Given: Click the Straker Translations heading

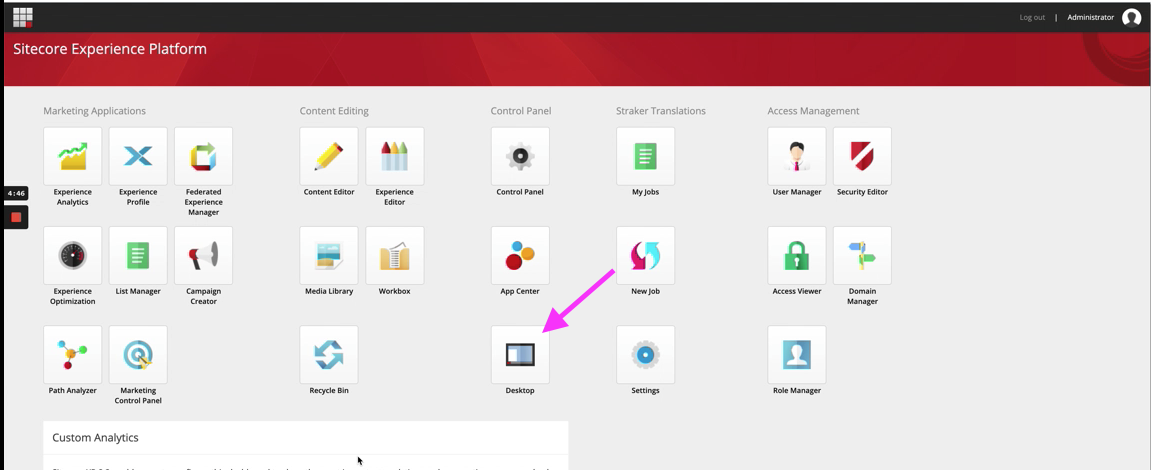Looking at the screenshot, I should [x=661, y=111].
